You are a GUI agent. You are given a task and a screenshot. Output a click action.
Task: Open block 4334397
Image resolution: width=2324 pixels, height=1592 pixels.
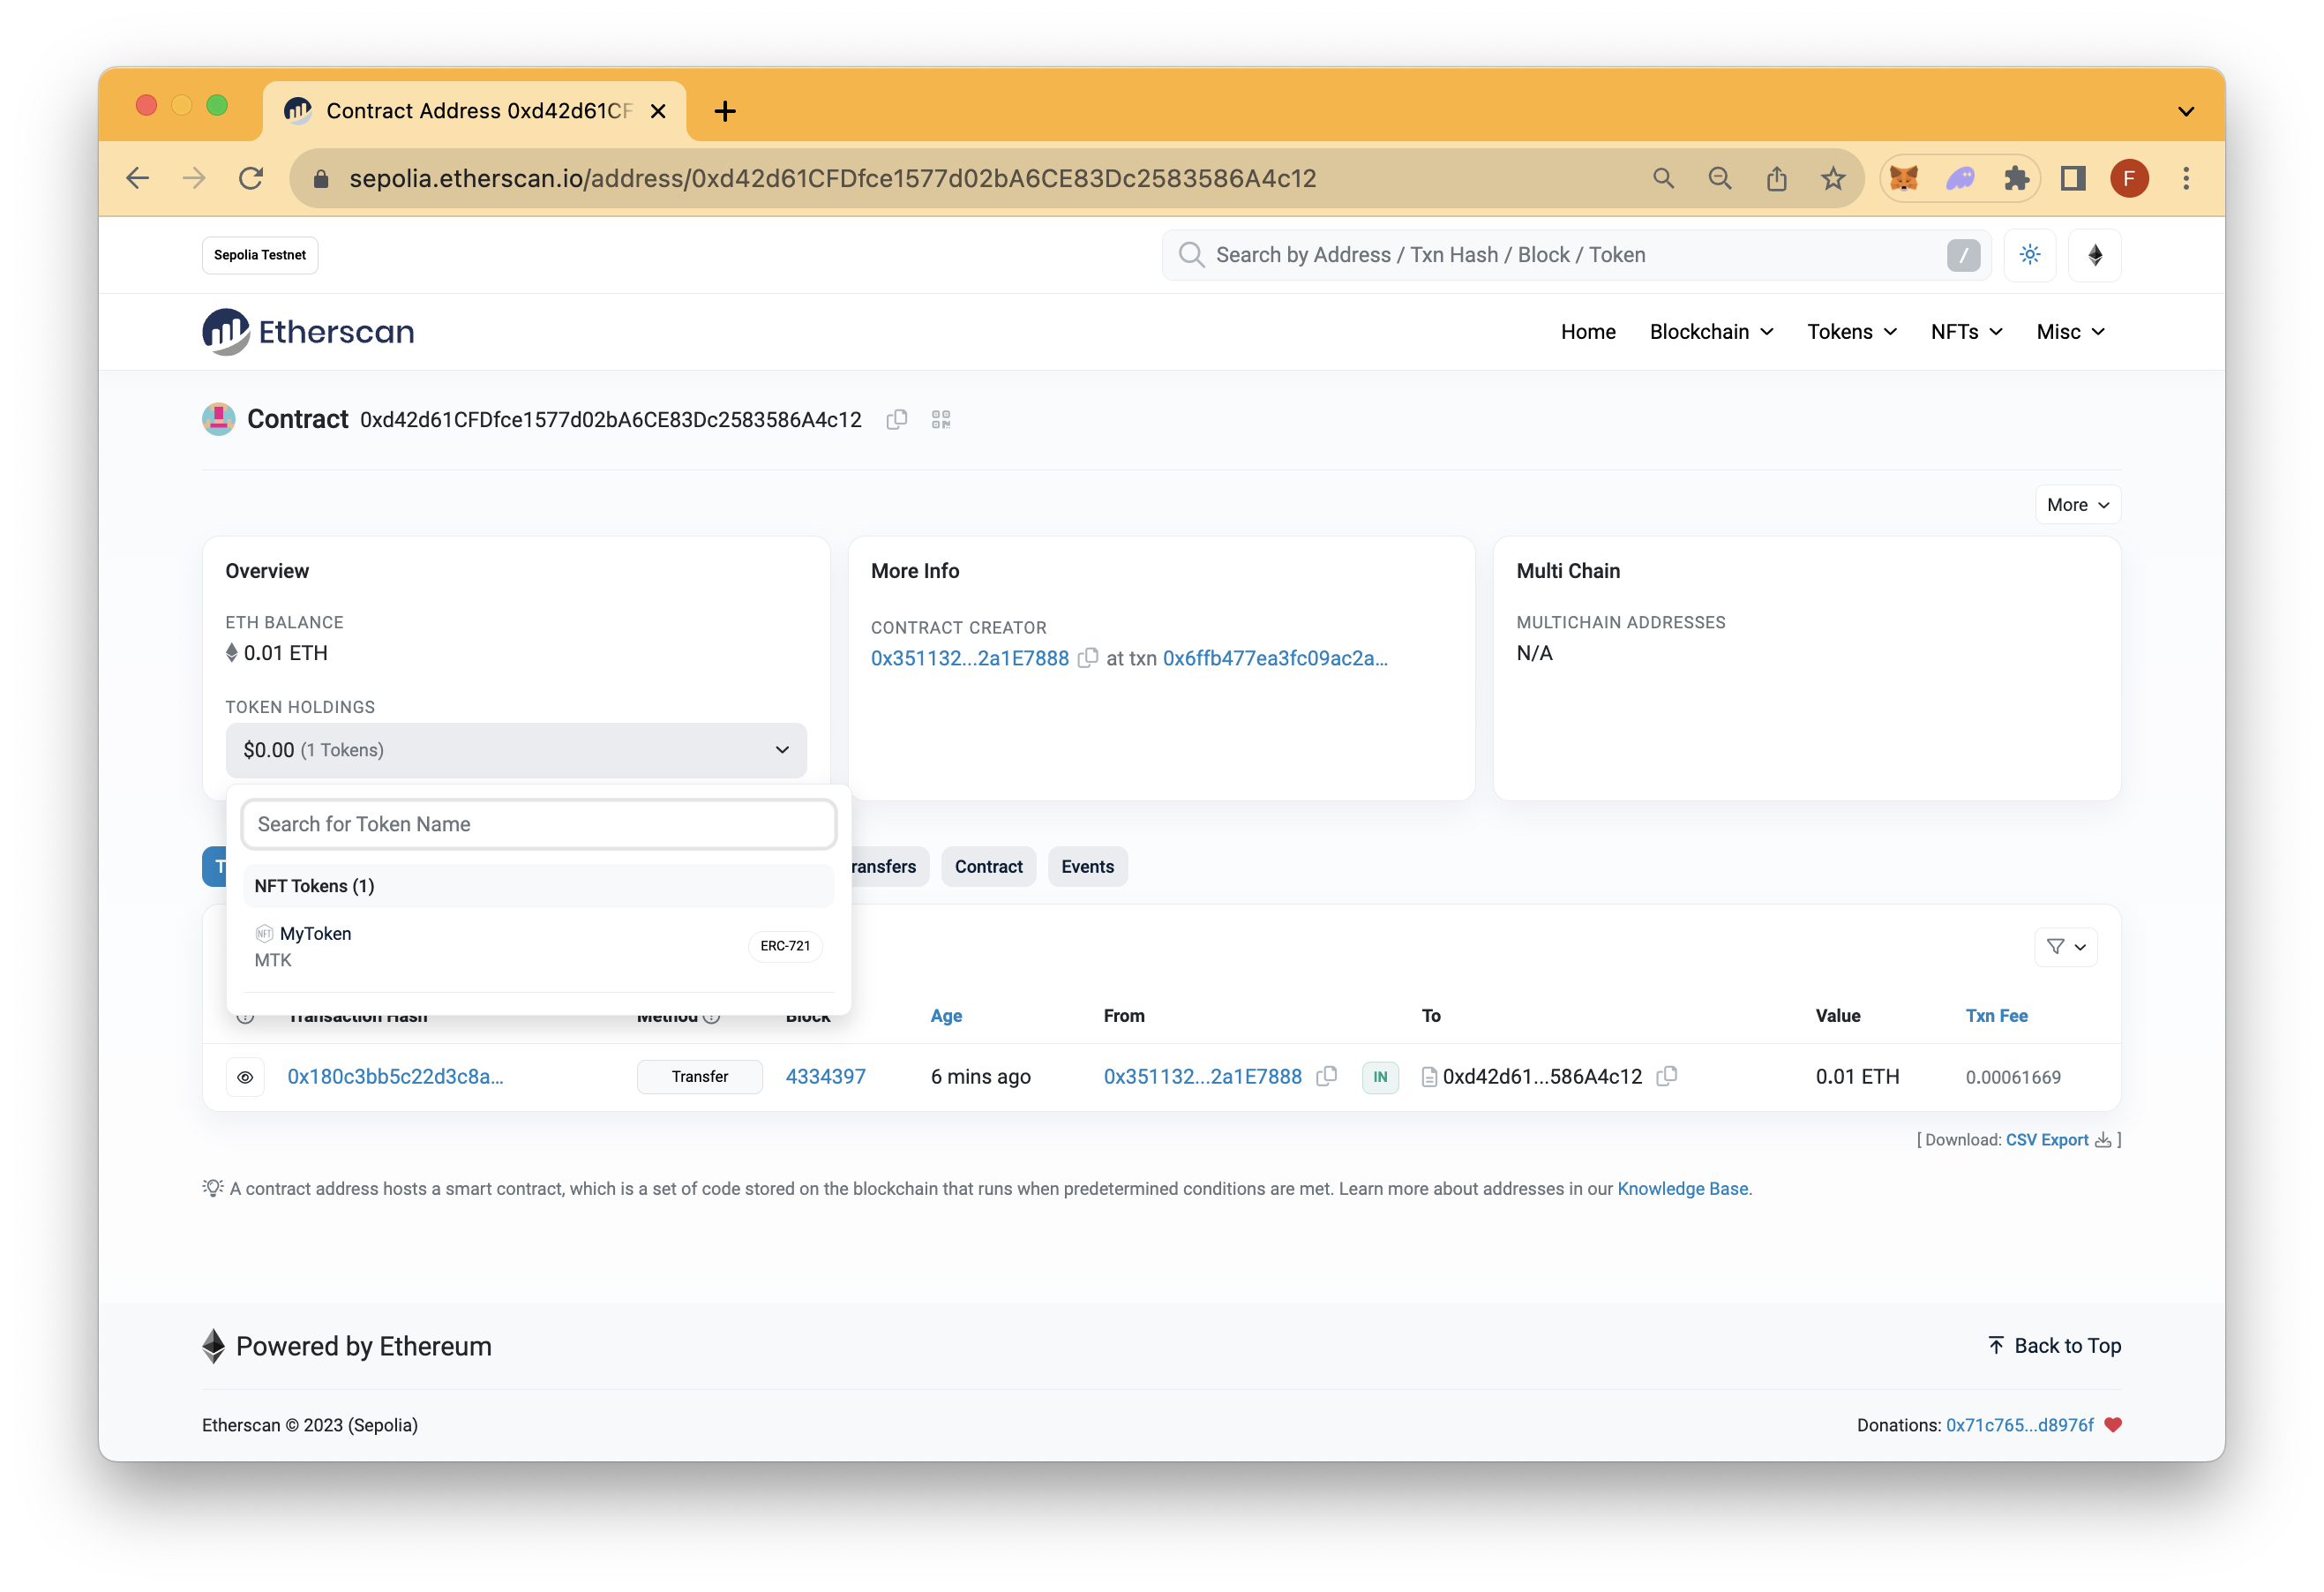(825, 1077)
